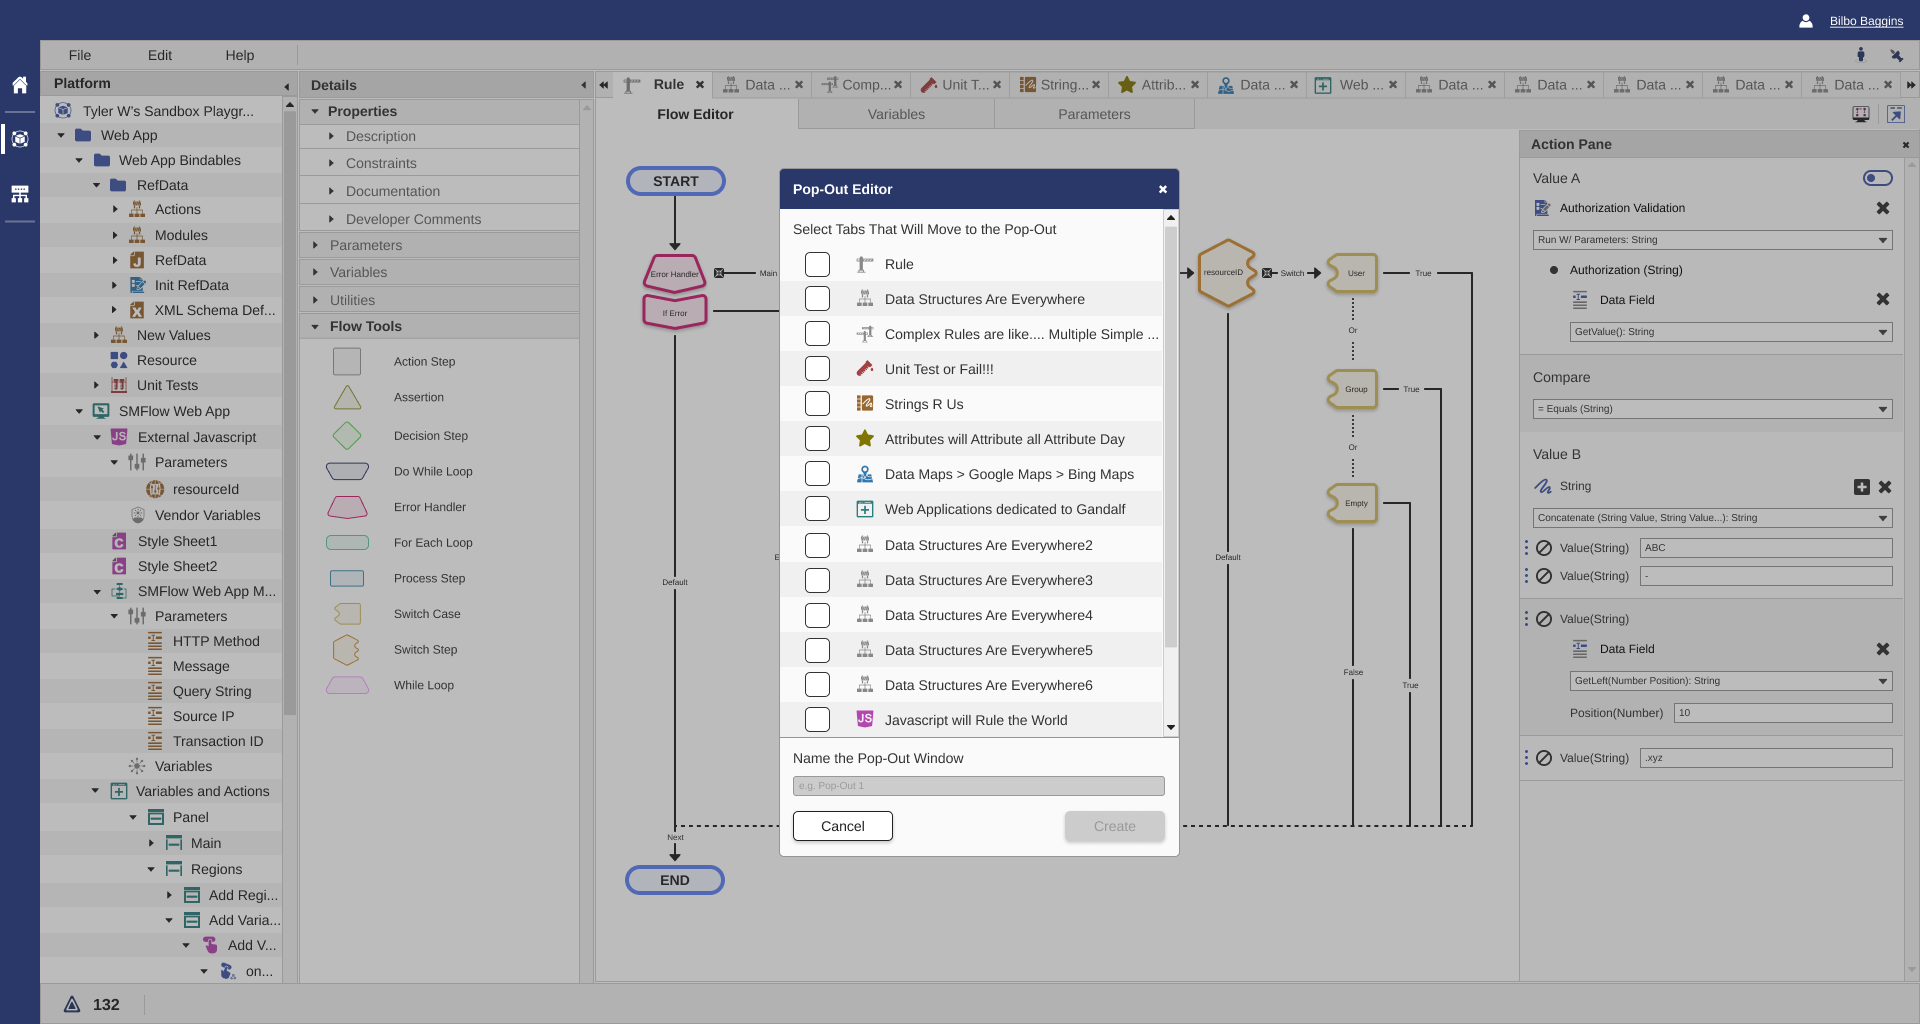The image size is (1920, 1024).
Task: Toggle the Value A switch in Action Pane
Action: tap(1877, 178)
